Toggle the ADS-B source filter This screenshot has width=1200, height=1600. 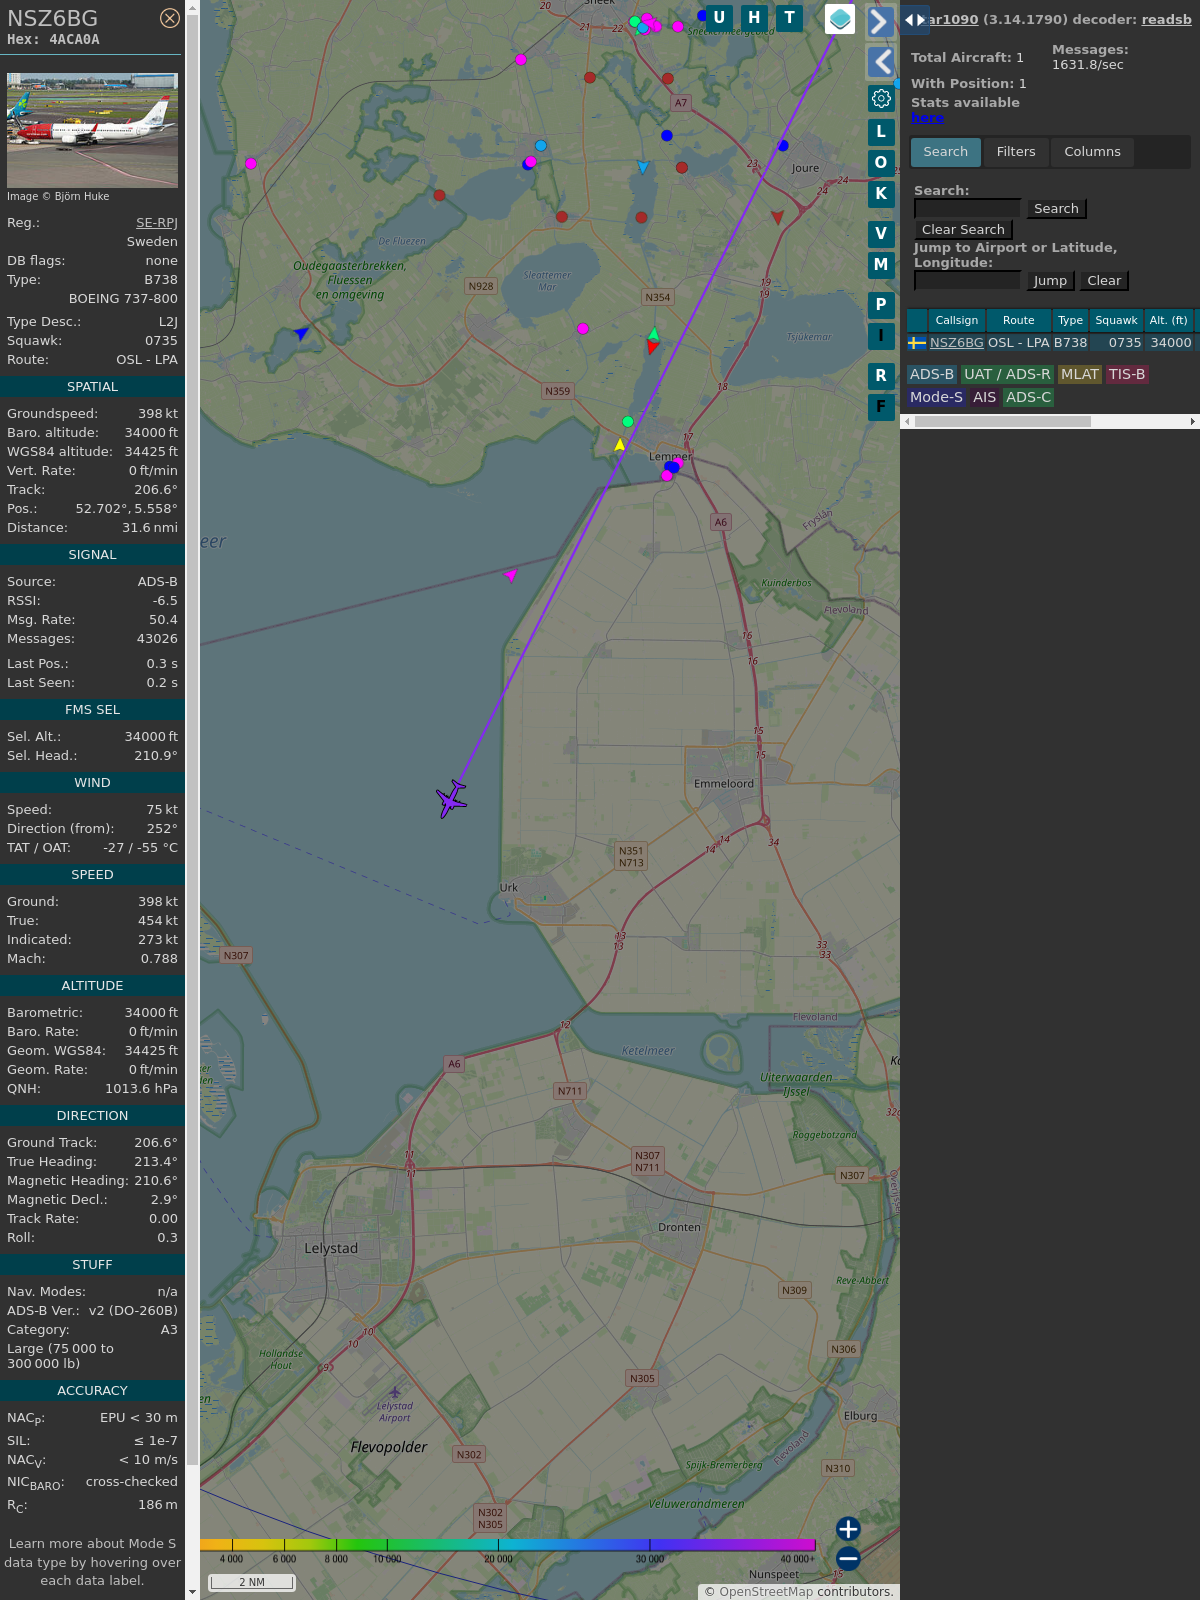pyautogui.click(x=931, y=374)
